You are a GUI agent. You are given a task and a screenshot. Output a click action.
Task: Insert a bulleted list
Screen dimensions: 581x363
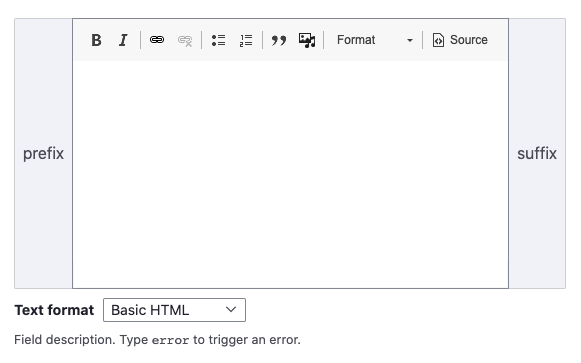[x=218, y=40]
